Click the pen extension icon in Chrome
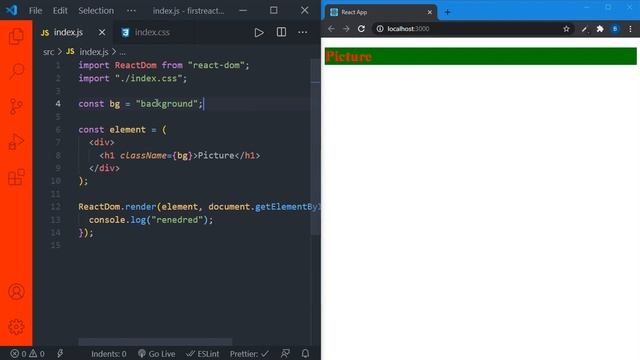 click(584, 29)
